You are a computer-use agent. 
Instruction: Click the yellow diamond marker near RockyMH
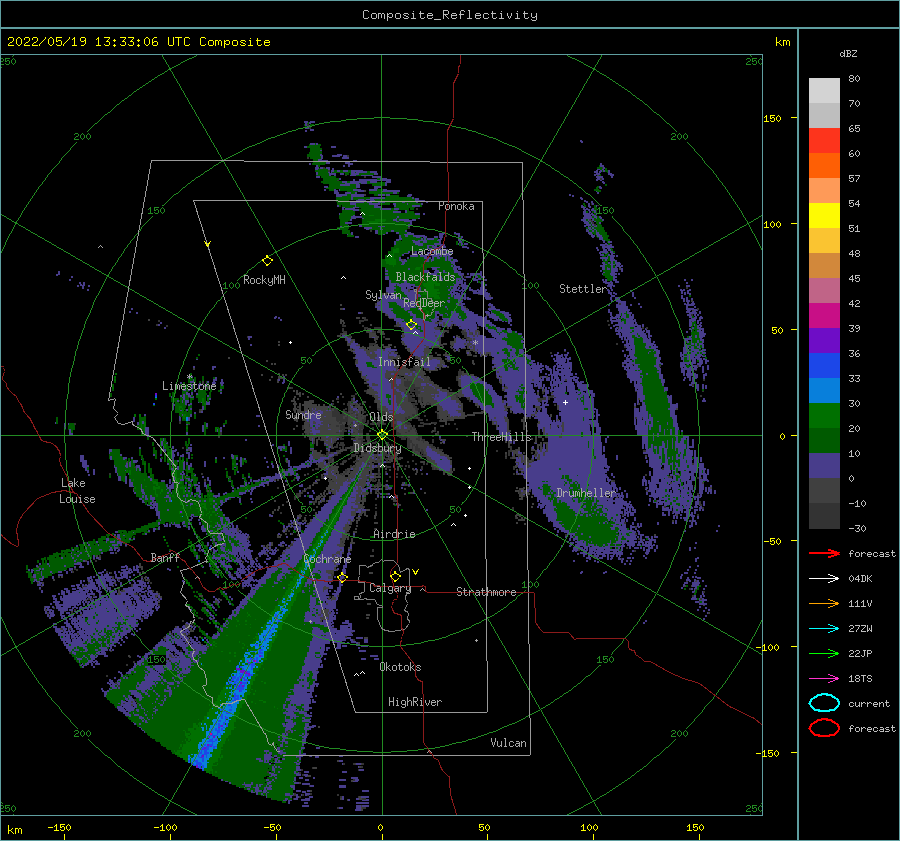click(267, 261)
